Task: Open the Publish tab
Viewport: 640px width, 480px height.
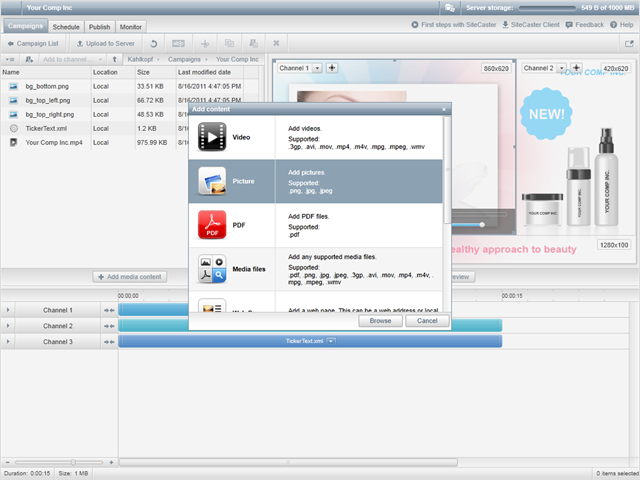Action: (99, 27)
